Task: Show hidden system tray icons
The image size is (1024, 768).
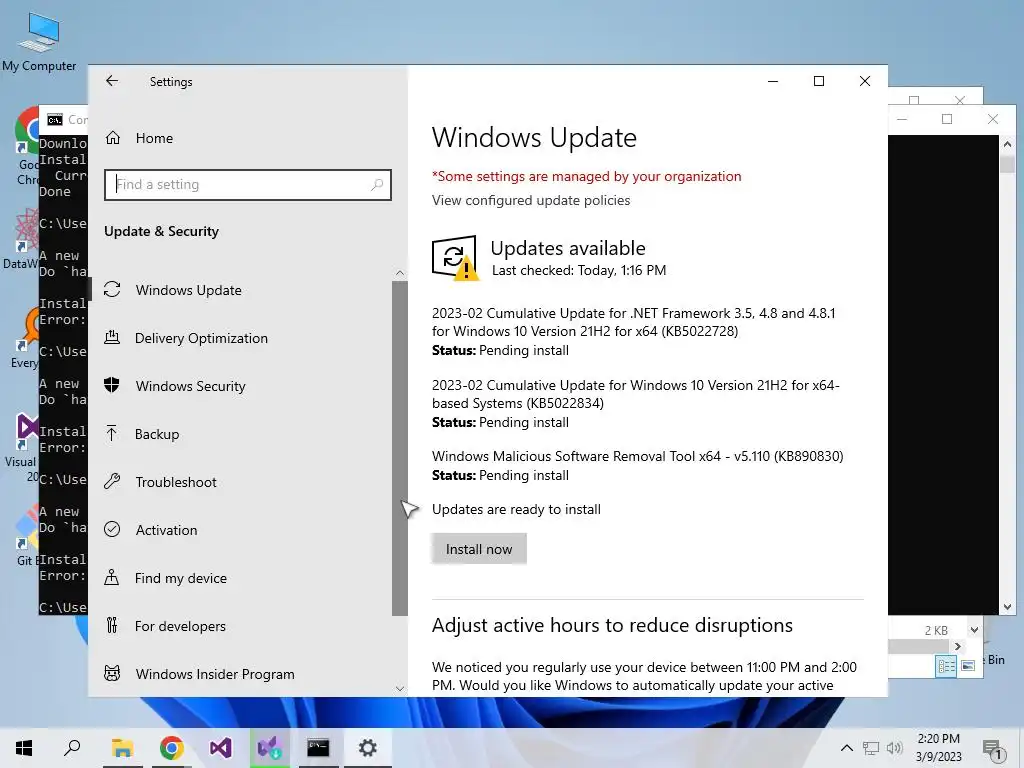Action: tap(846, 748)
